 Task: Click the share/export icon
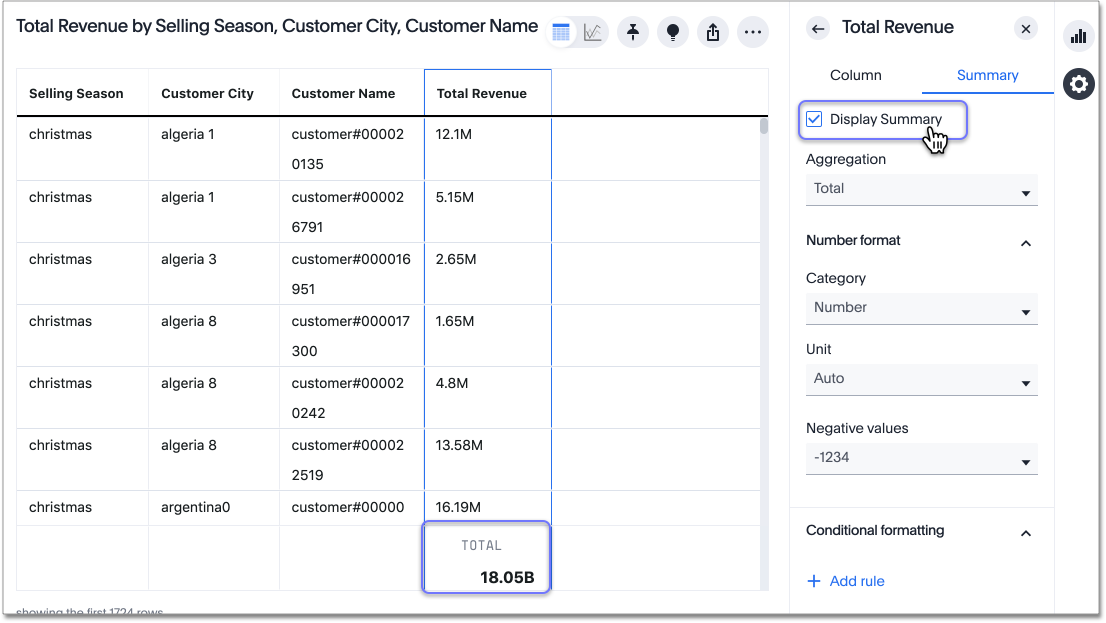[713, 32]
